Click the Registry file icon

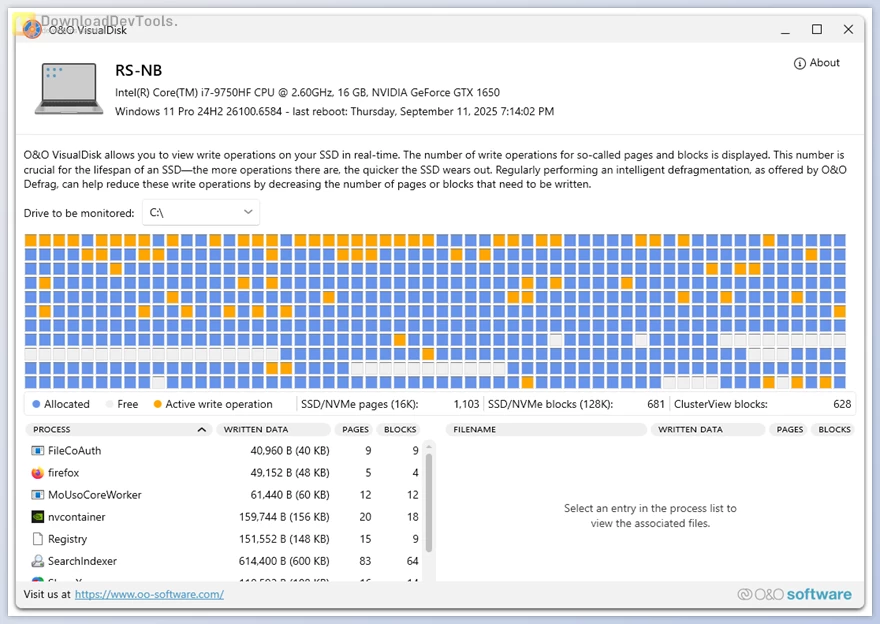coord(38,539)
